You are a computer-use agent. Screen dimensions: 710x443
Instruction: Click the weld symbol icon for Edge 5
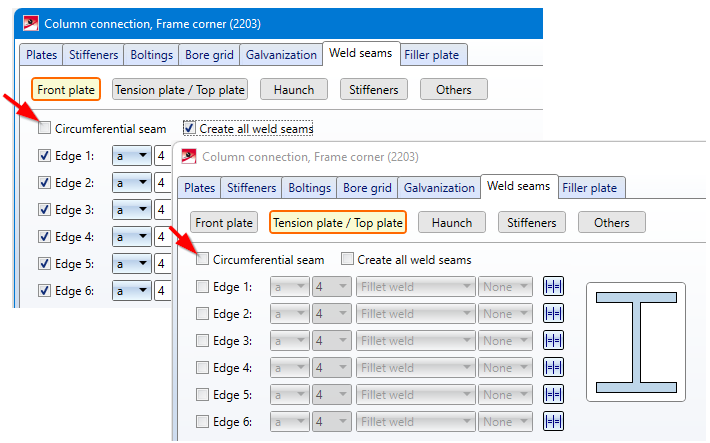point(554,395)
